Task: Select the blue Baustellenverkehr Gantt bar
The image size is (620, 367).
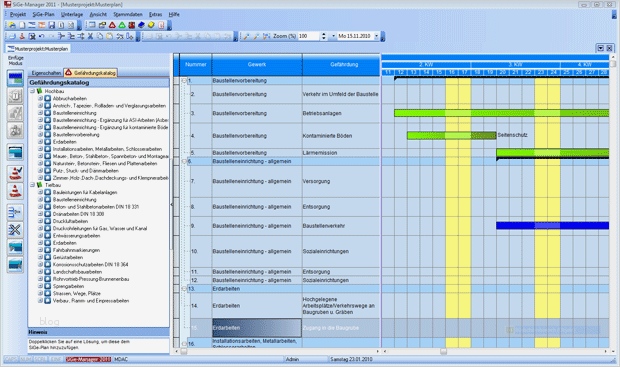Action: tap(552, 226)
